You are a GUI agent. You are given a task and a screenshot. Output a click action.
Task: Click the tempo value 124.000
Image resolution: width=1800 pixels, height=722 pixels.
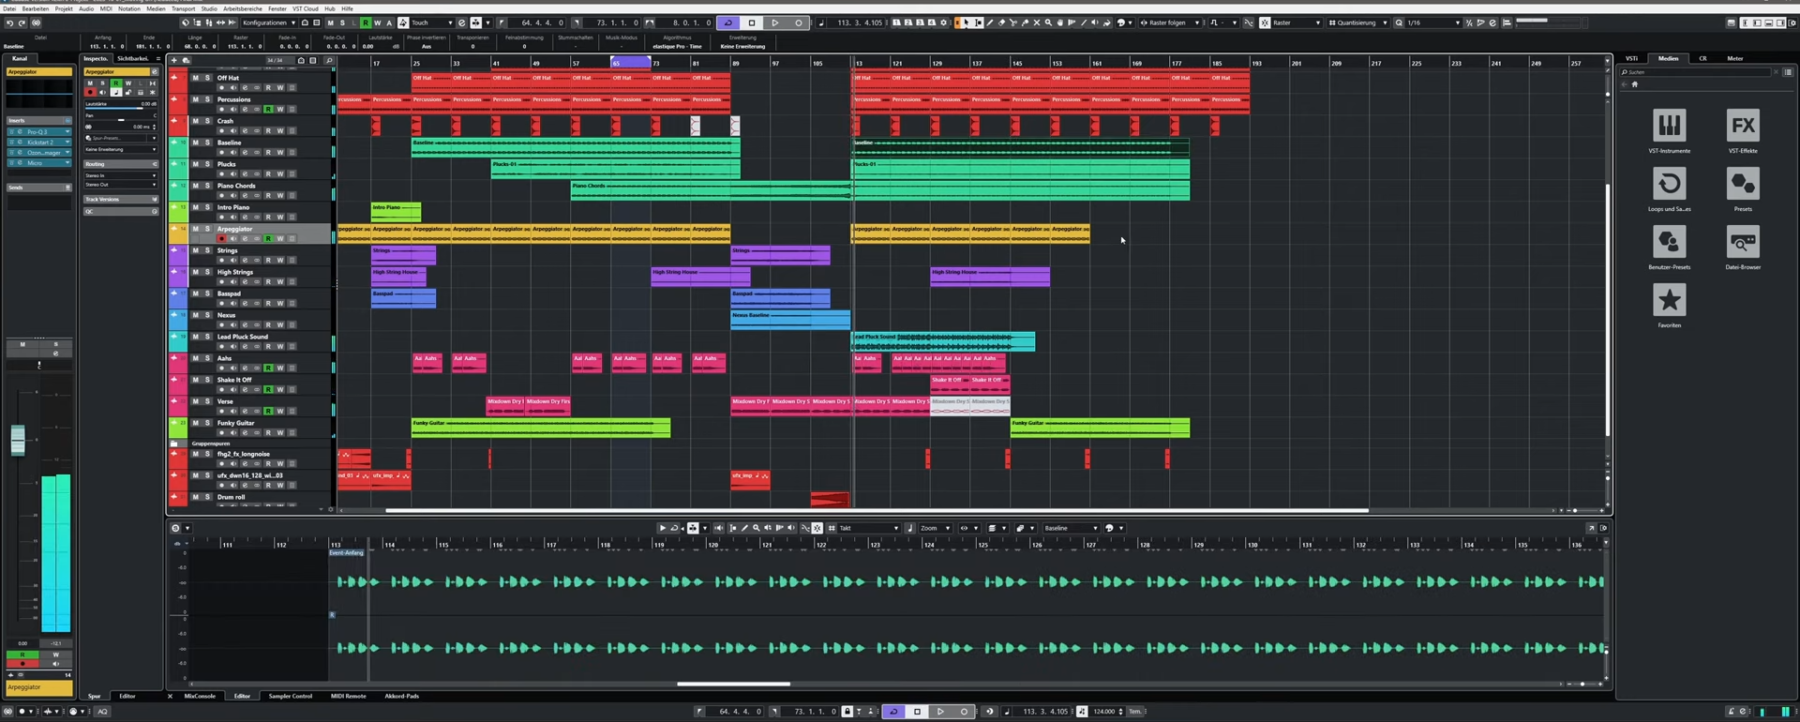point(1104,712)
